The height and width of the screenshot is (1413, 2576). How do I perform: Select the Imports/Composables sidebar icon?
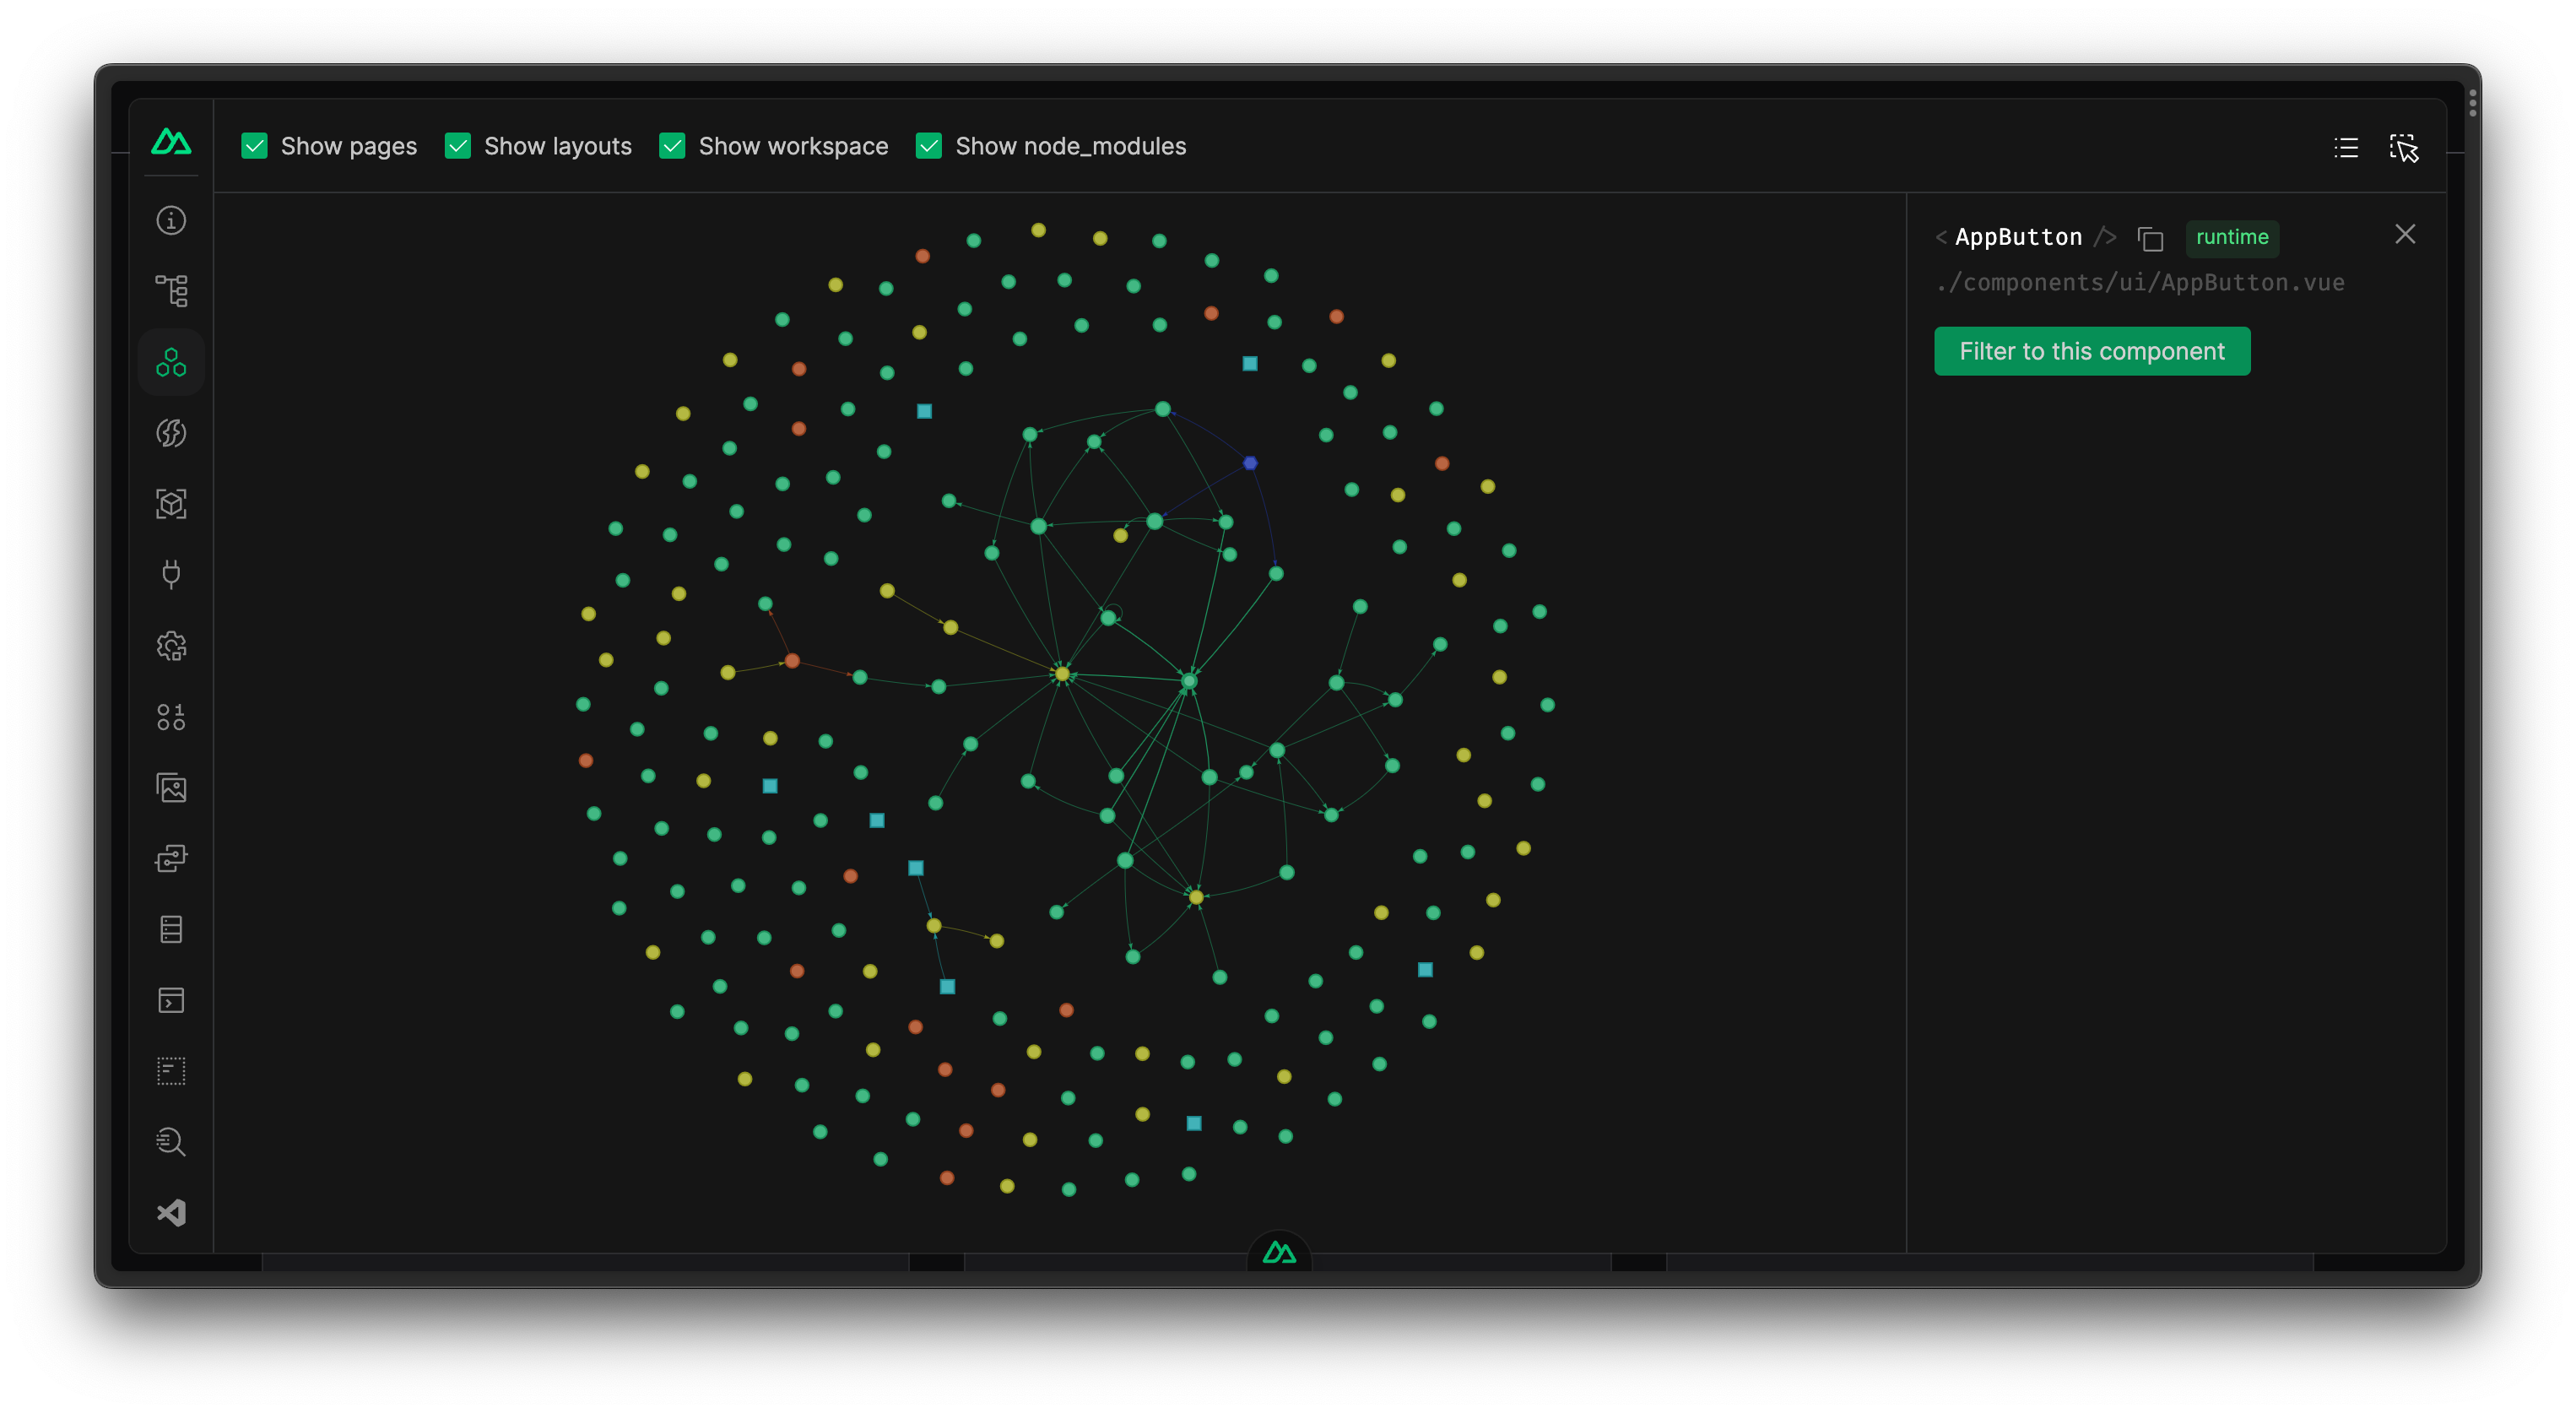tap(171, 433)
